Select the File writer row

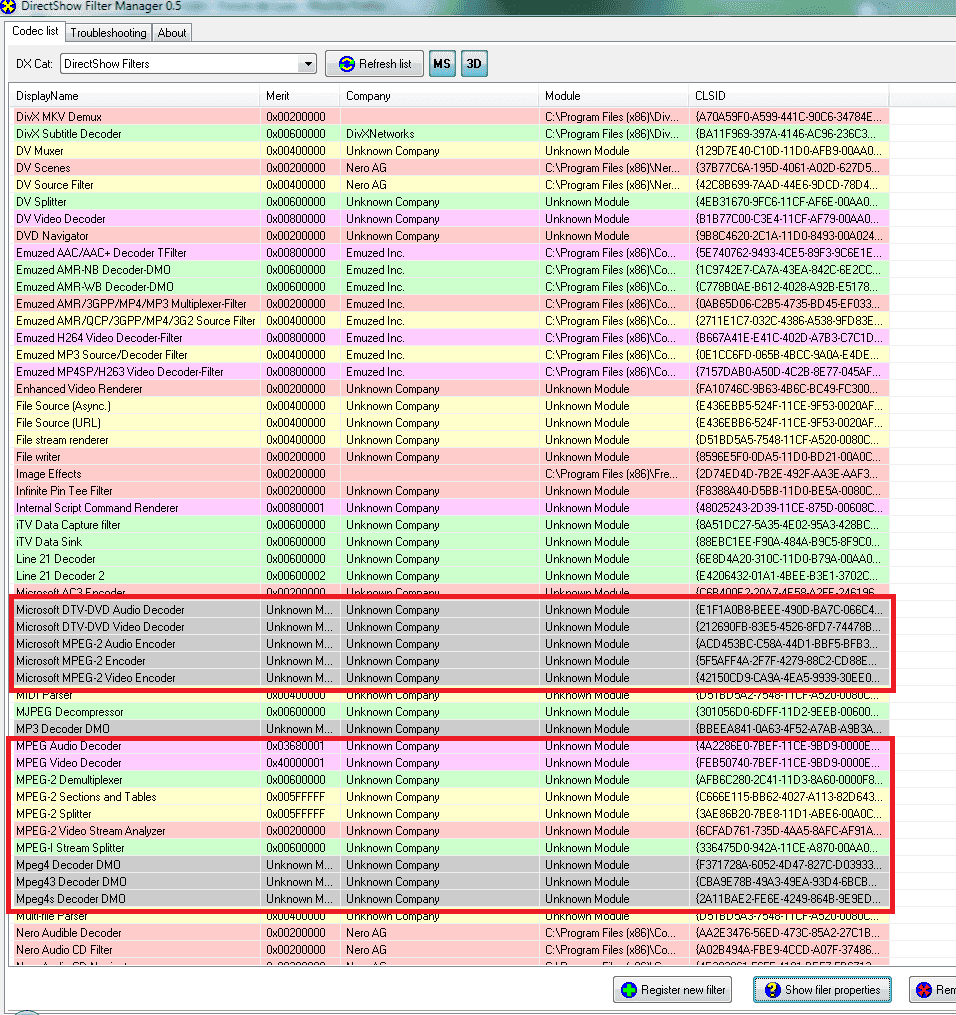[x=451, y=456]
